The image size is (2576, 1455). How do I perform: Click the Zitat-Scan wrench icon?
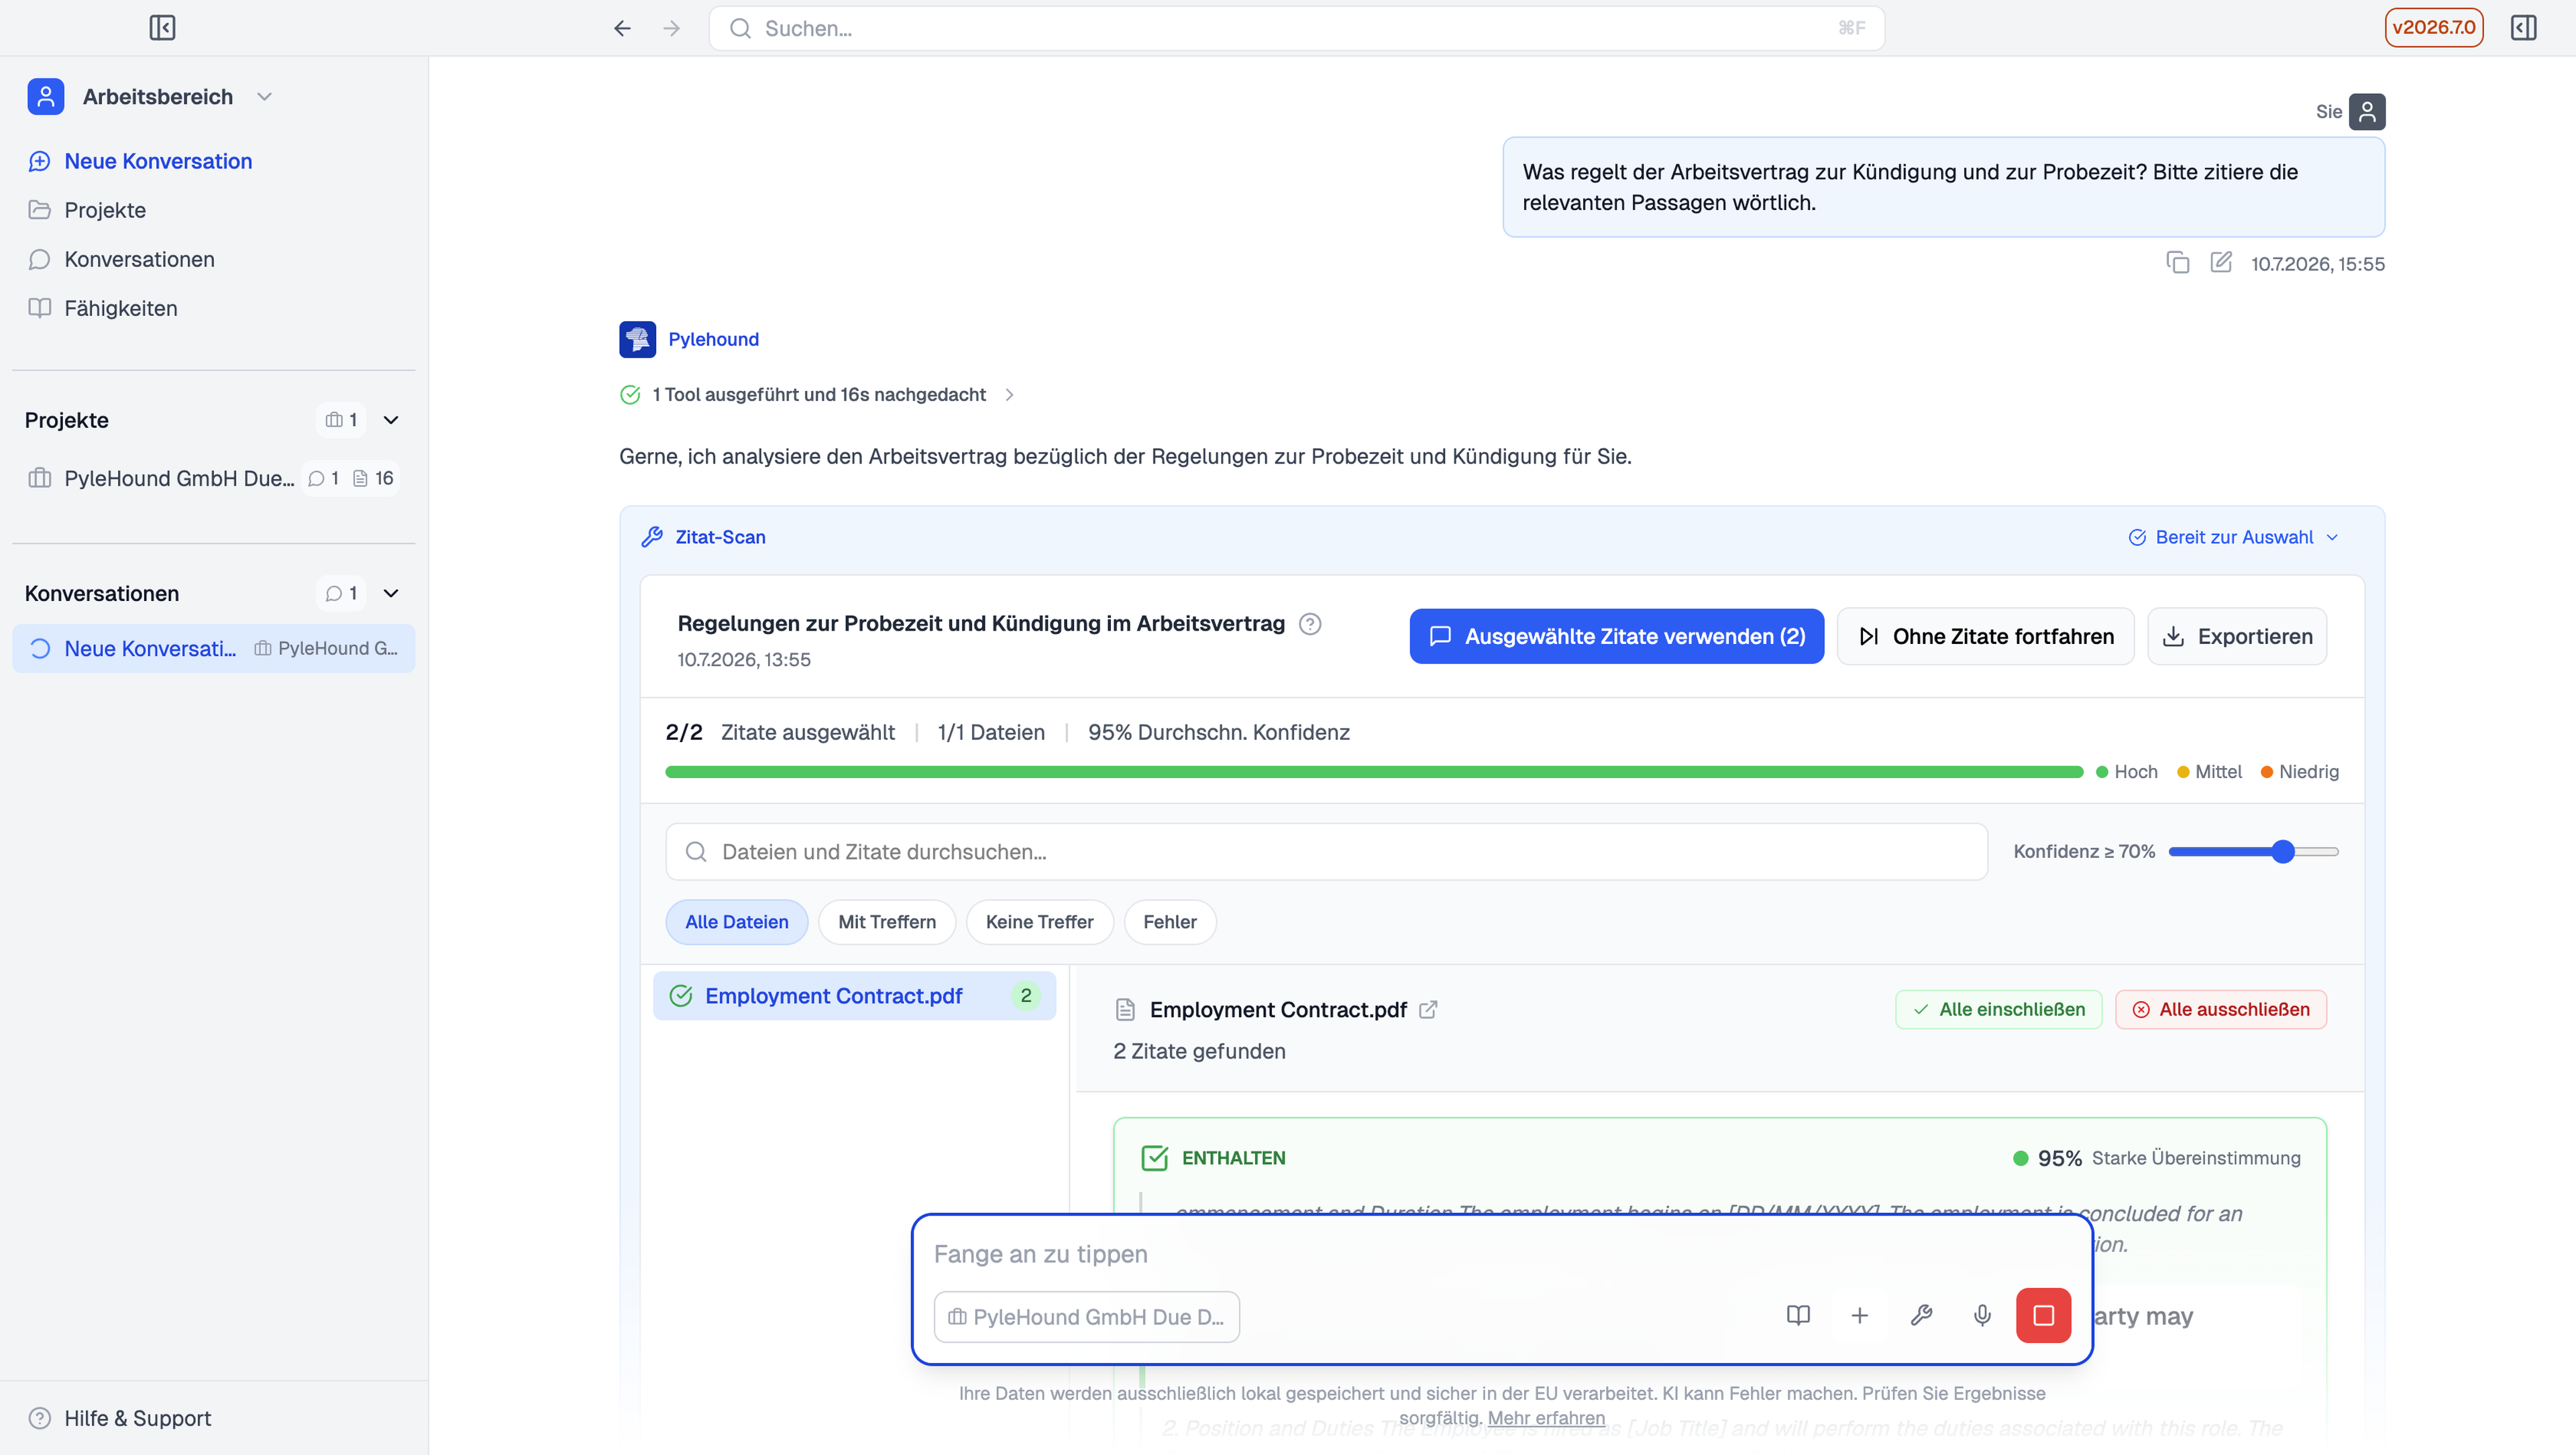pyautogui.click(x=651, y=537)
